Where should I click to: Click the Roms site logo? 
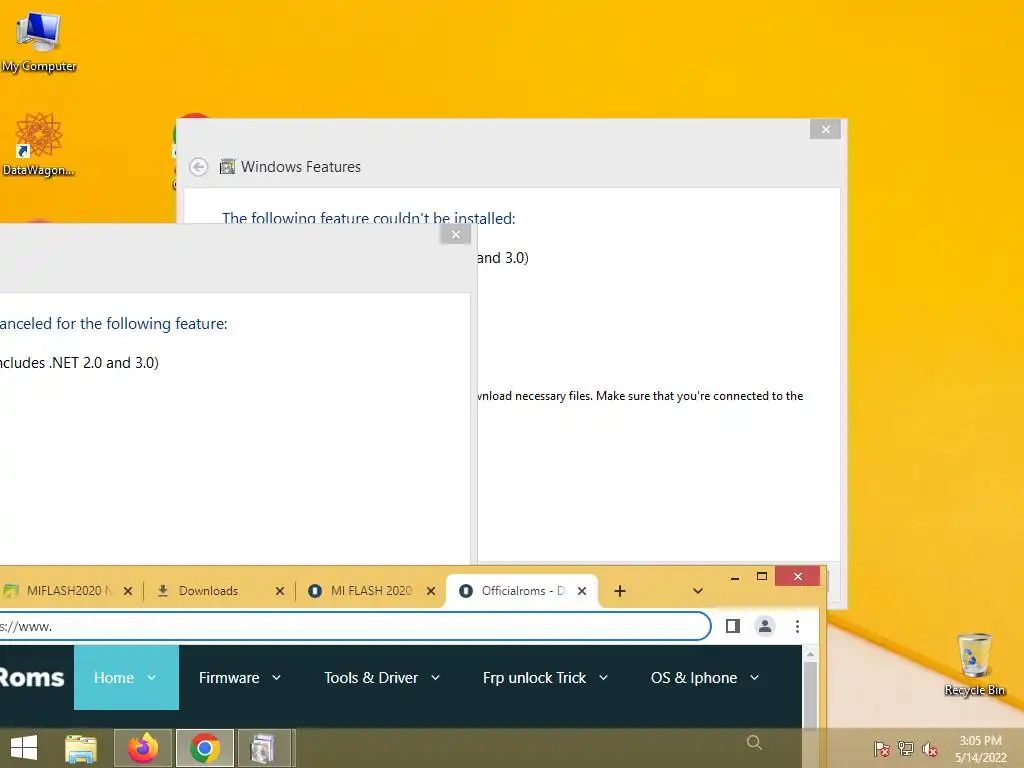tap(32, 677)
